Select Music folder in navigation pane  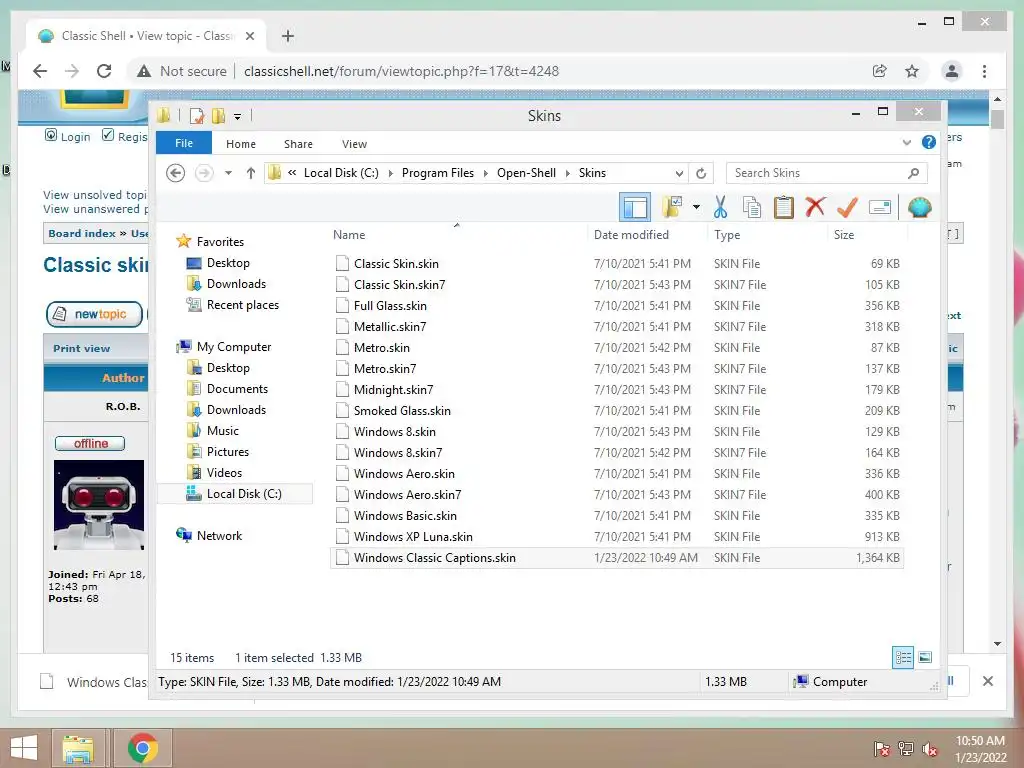click(223, 431)
